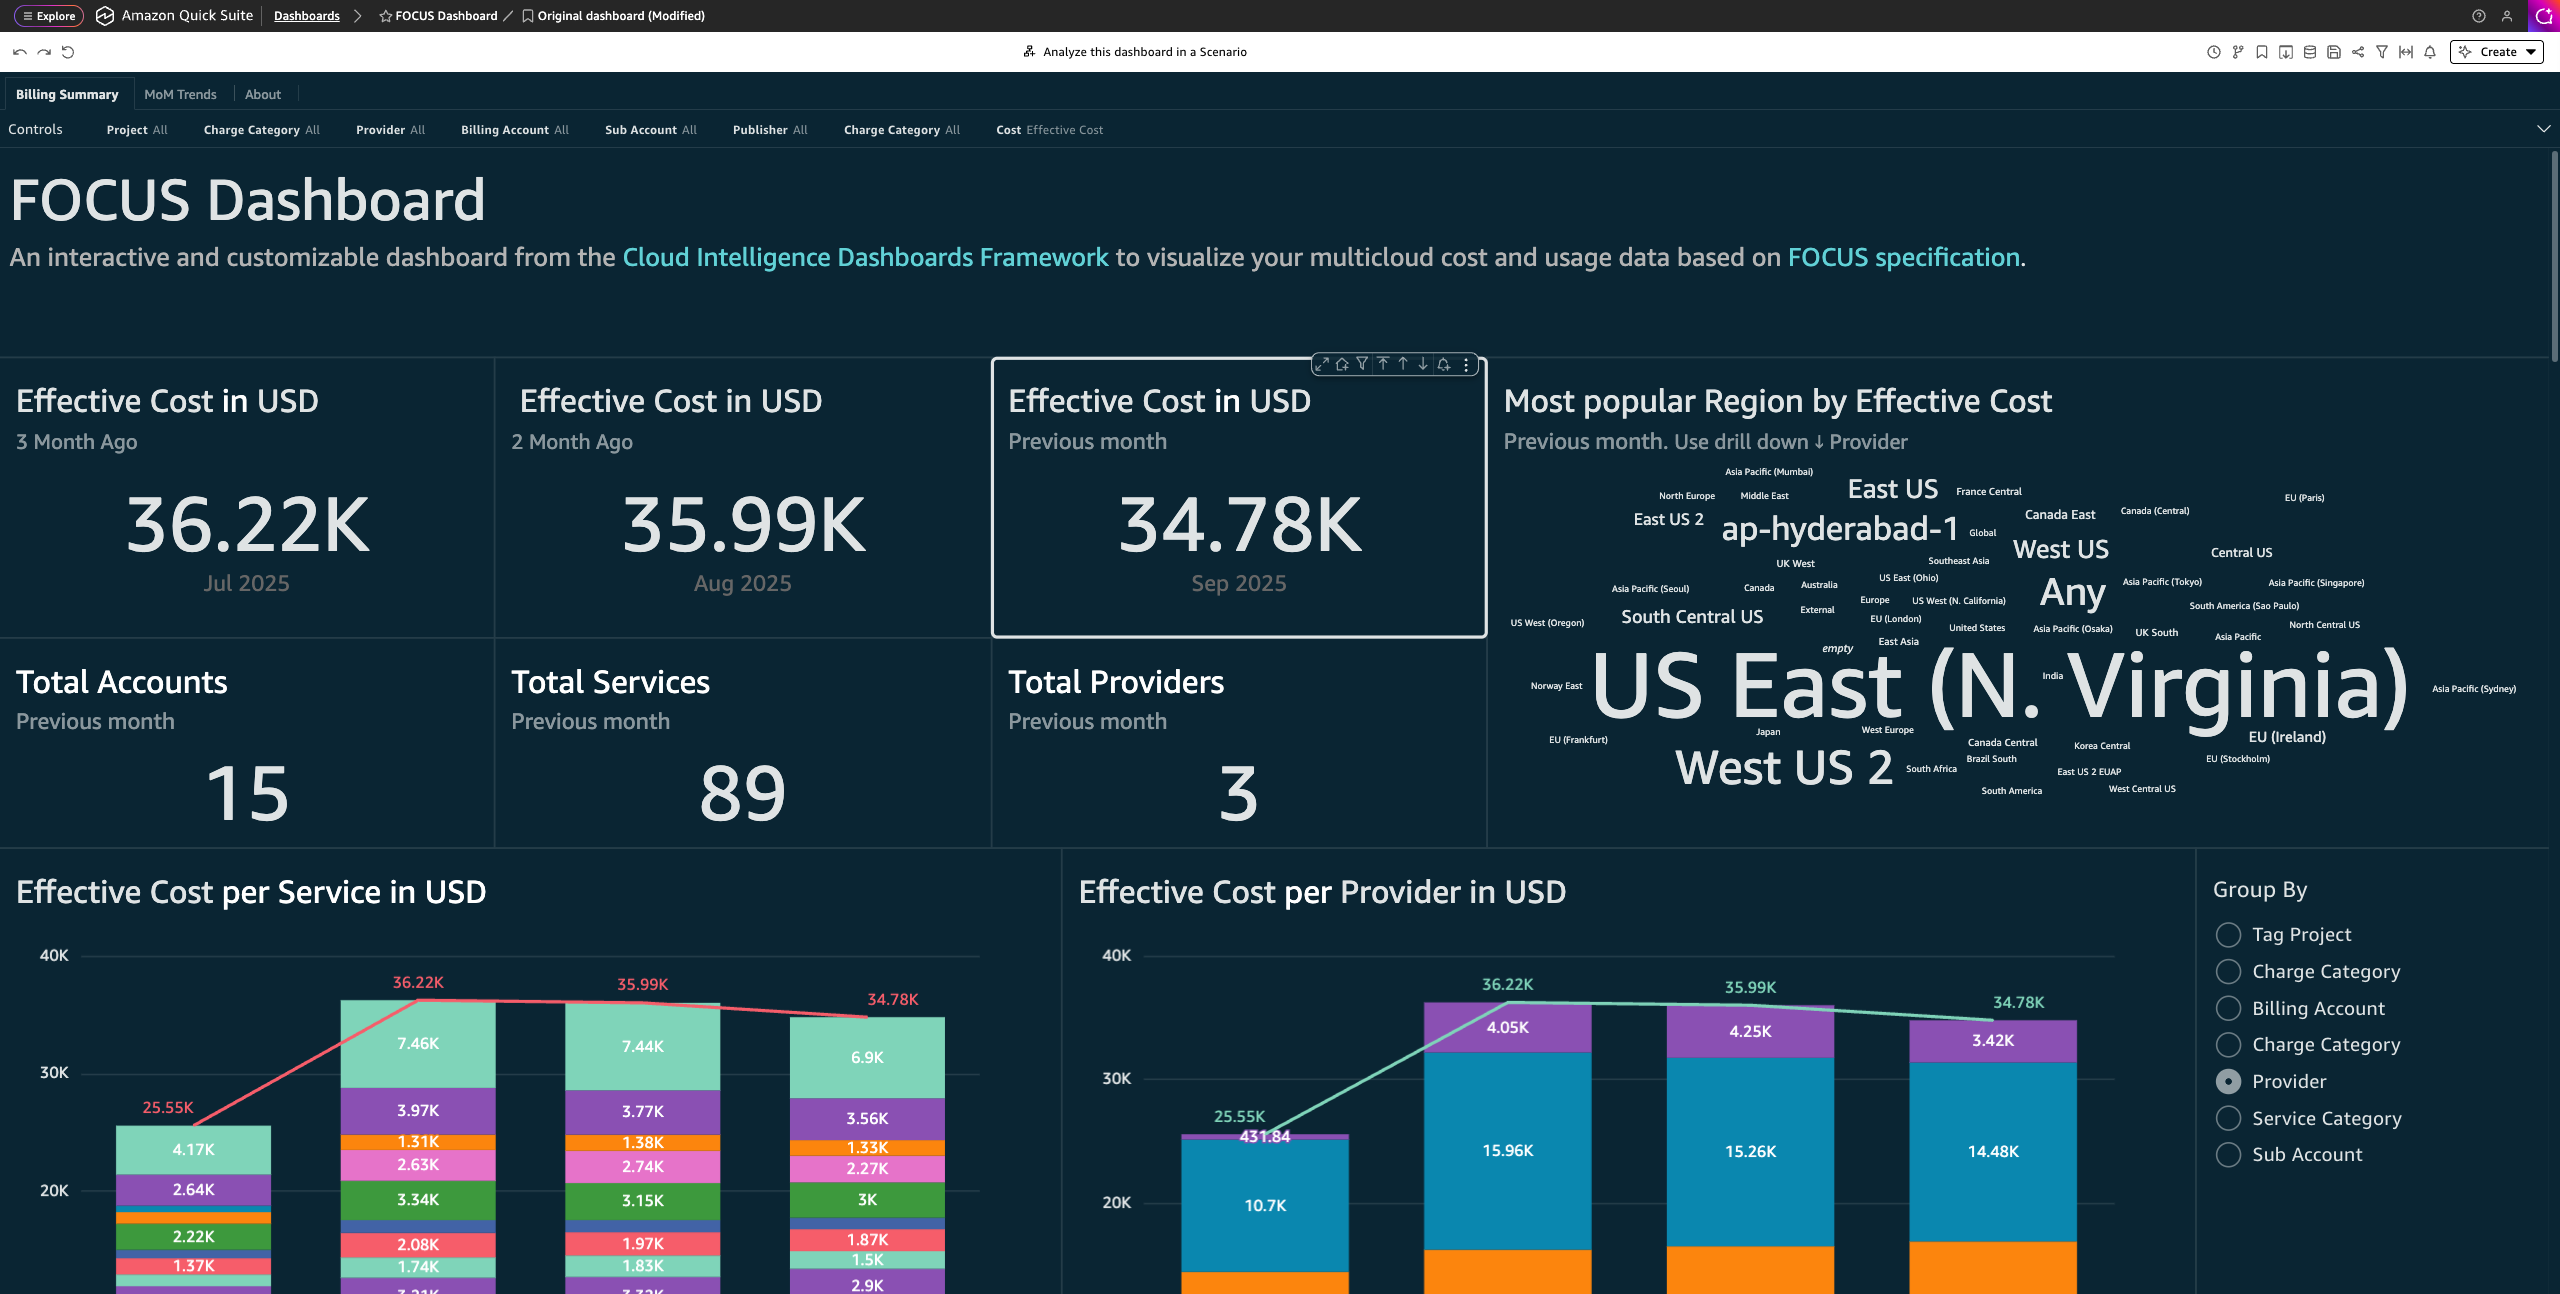
Task: Select Billing Account in Group By
Action: click(x=2228, y=1008)
